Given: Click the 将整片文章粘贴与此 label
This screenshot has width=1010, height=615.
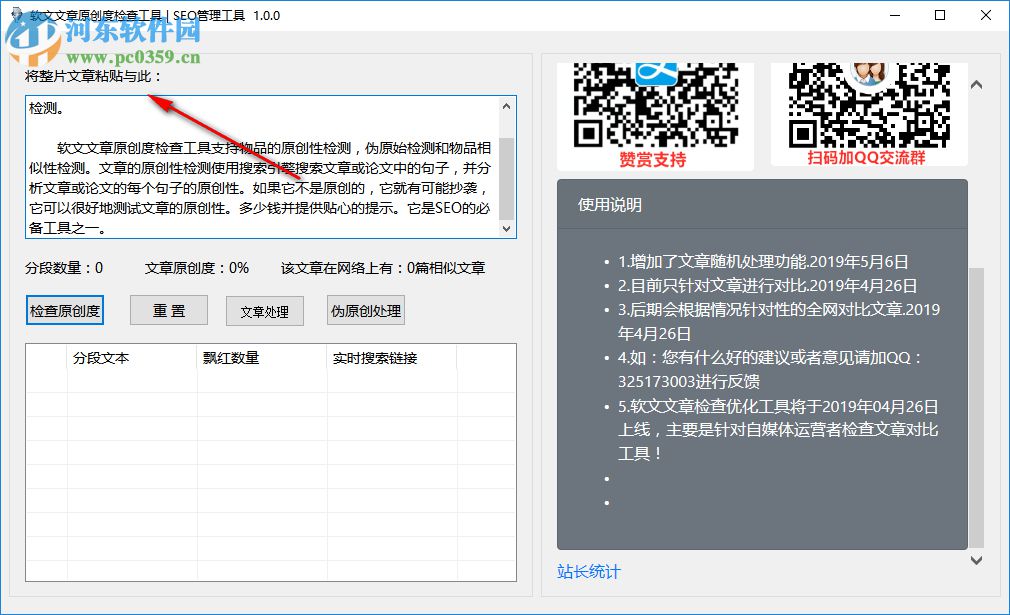Looking at the screenshot, I should (93, 76).
